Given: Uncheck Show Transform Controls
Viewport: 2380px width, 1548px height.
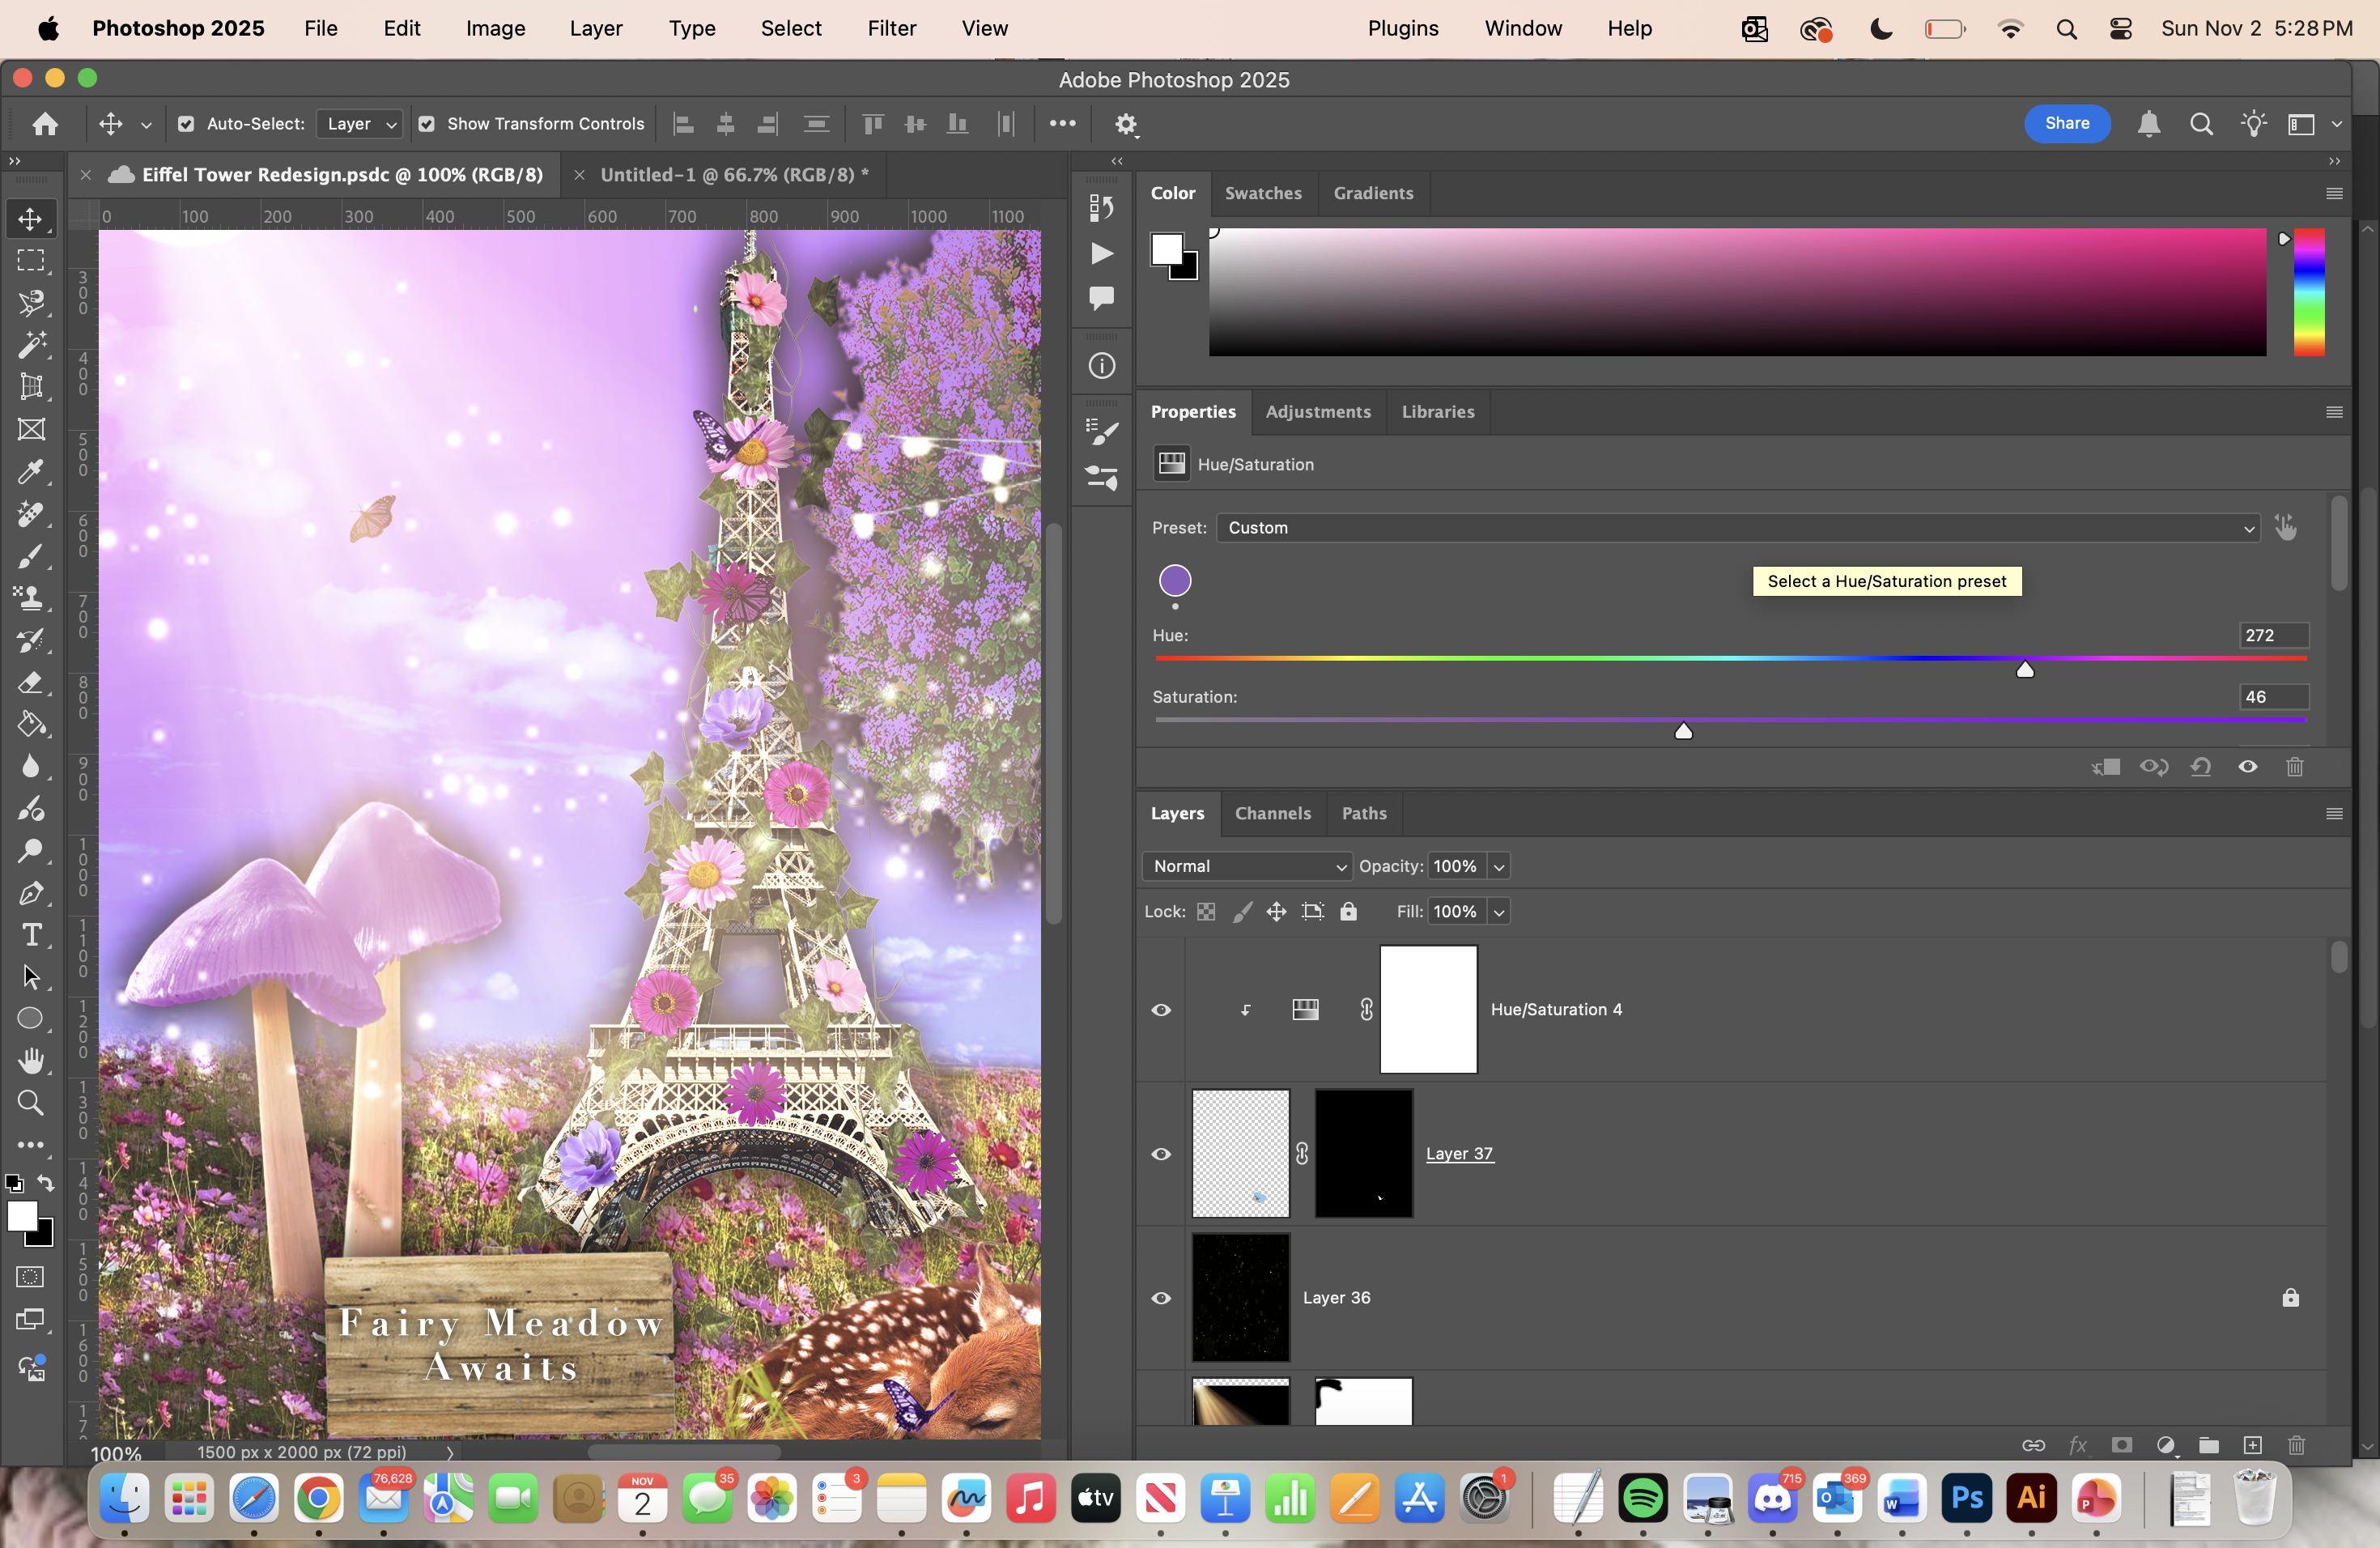Looking at the screenshot, I should click(x=427, y=124).
